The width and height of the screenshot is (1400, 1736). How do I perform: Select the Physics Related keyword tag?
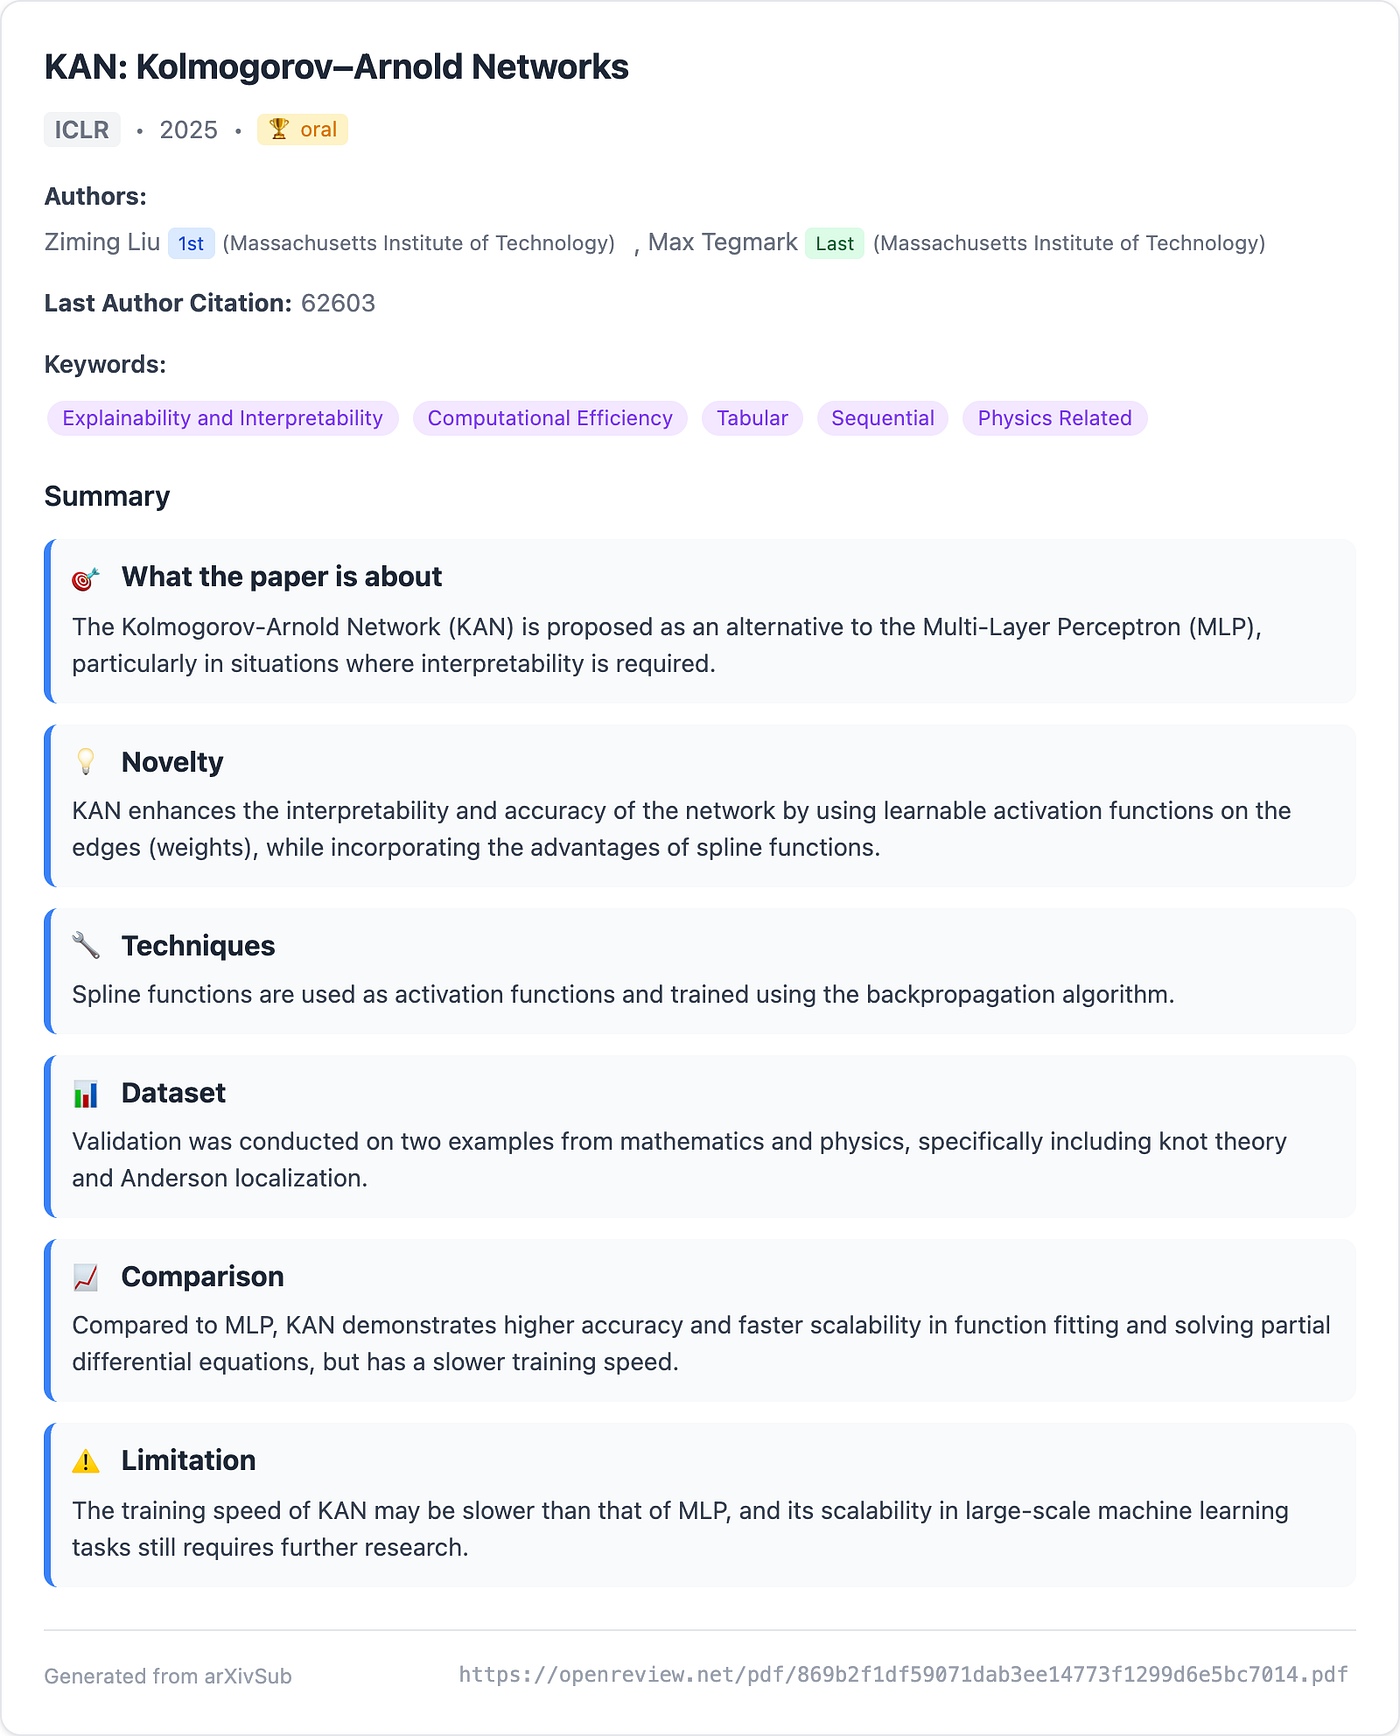[1055, 418]
